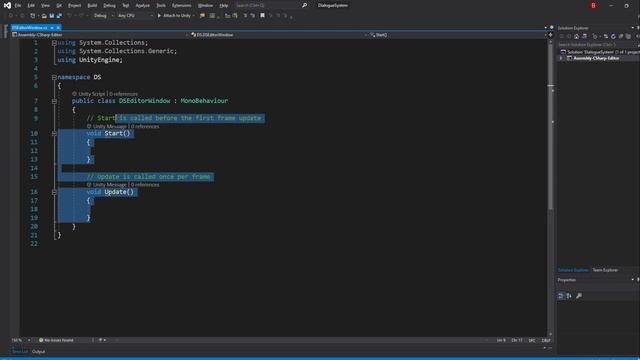The width and height of the screenshot is (640, 360).
Task: Open the Edit menu
Action: click(31, 6)
